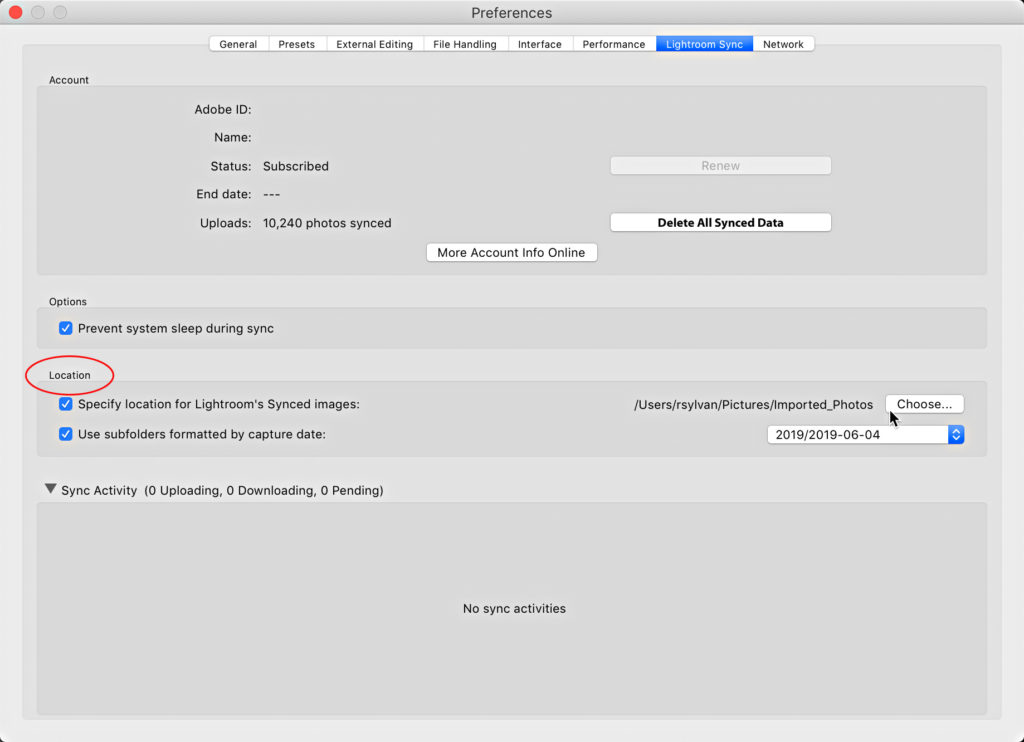
Task: Collapse the Sync Activity disclosure triangle
Action: [50, 489]
